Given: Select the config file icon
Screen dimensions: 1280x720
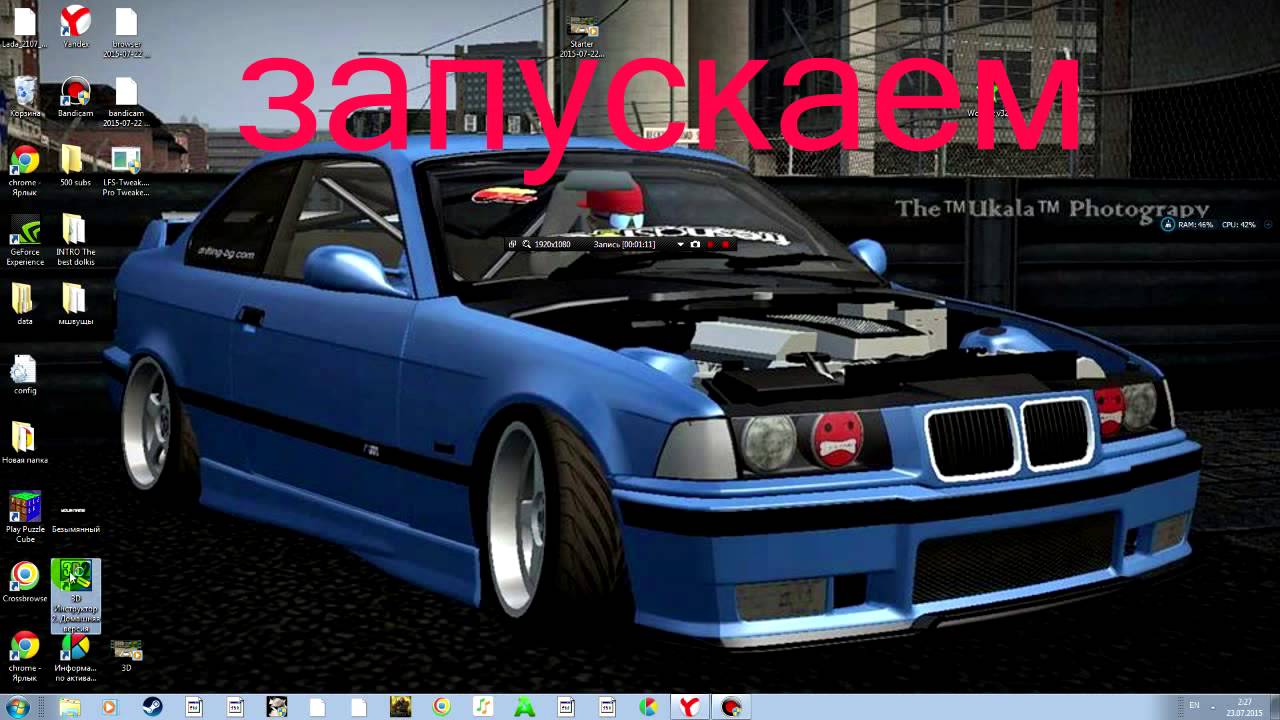Looking at the screenshot, I should coord(24,374).
